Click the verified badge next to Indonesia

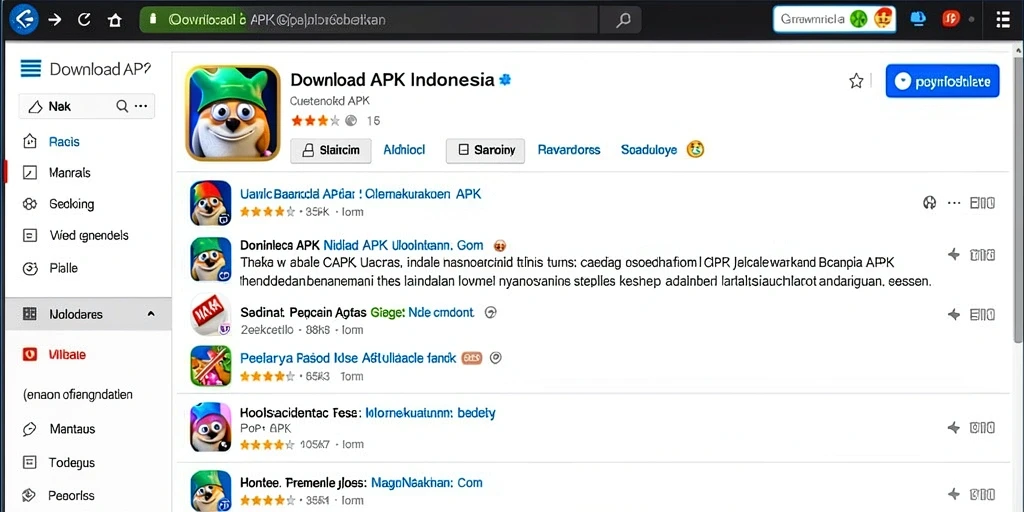(505, 80)
